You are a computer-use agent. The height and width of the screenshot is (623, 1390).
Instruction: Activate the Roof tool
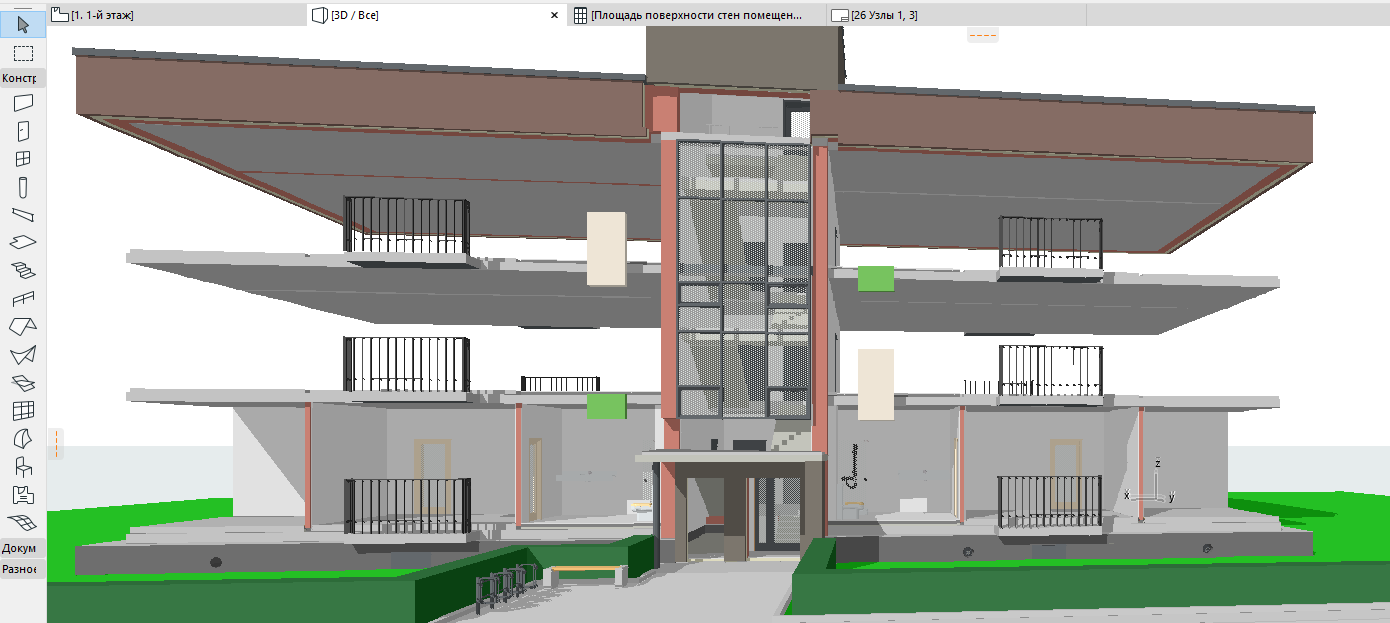[23, 326]
